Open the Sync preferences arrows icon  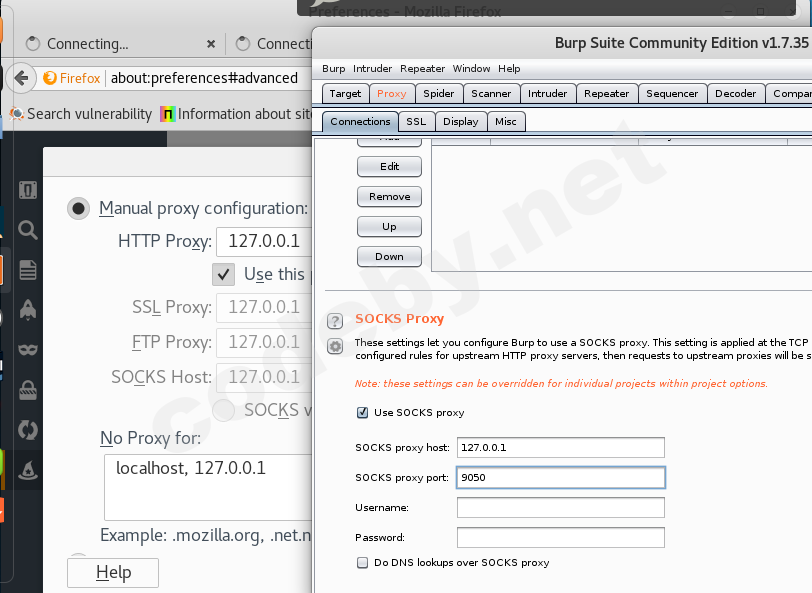point(28,430)
